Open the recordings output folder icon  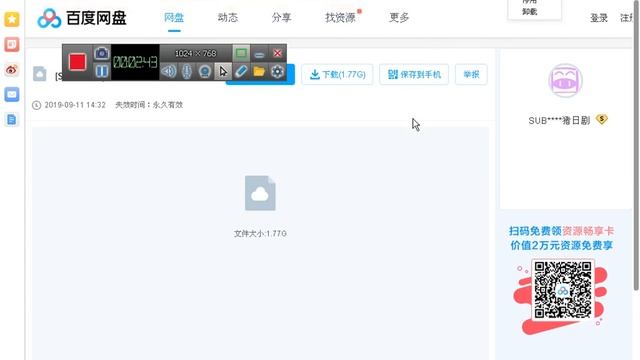tap(259, 71)
